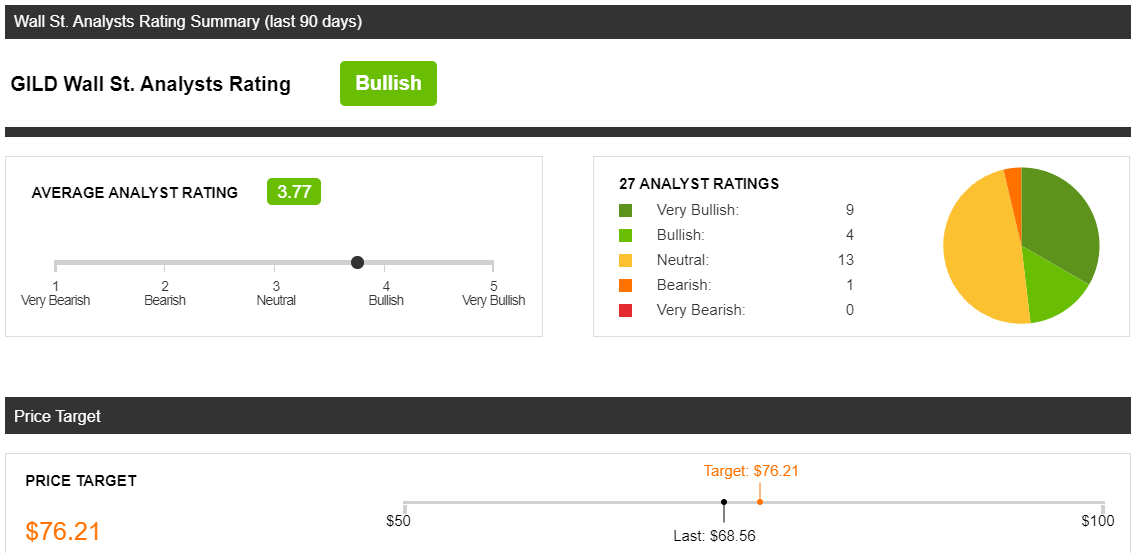Click the green Bullish rating badge

(388, 83)
